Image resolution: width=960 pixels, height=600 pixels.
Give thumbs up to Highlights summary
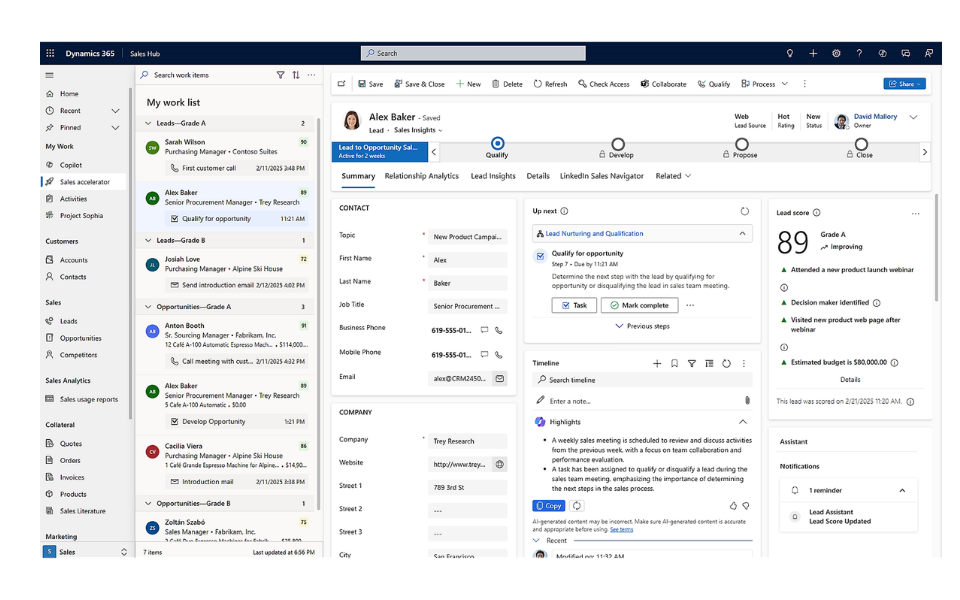click(733, 506)
